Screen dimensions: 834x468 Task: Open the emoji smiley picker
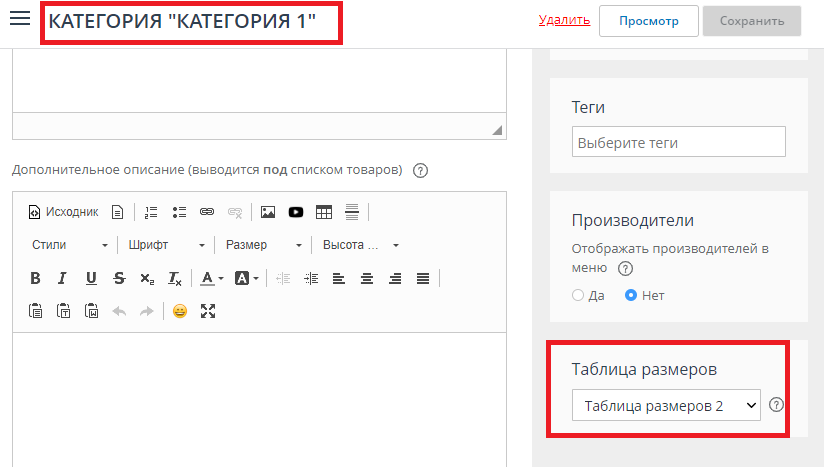pos(180,311)
